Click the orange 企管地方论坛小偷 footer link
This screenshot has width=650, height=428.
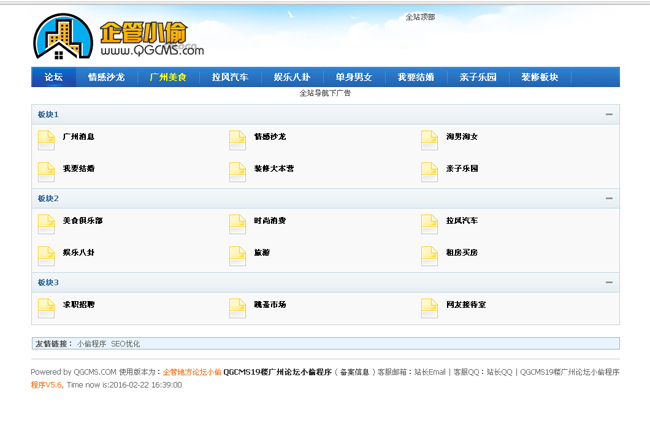(192, 372)
